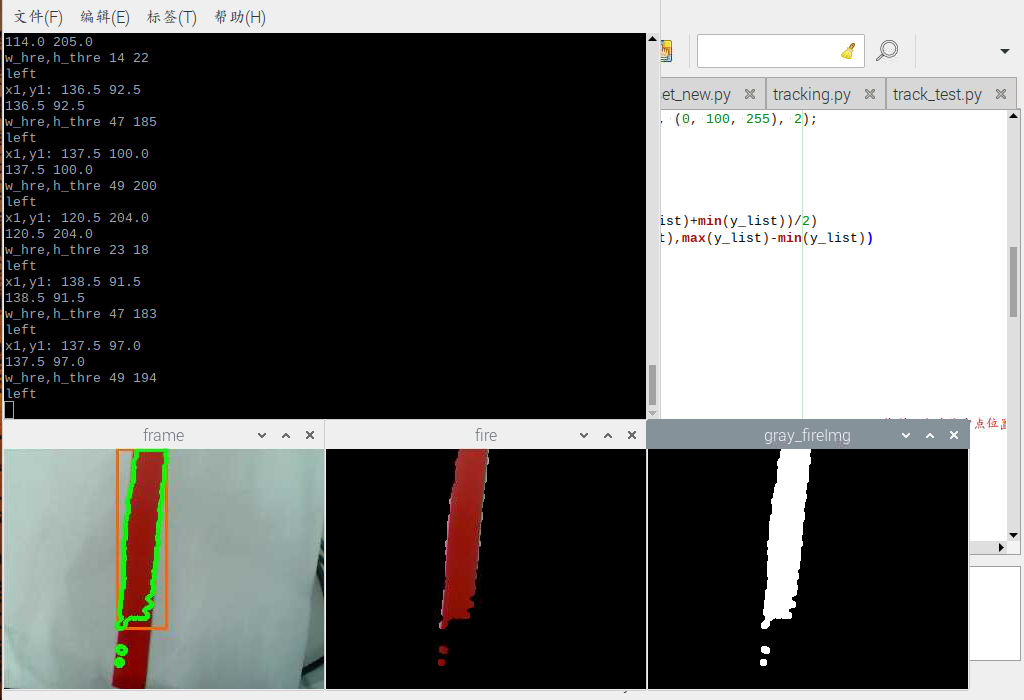The image size is (1024, 700).
Task: Click the search magnifier icon in toolbar
Action: point(887,51)
